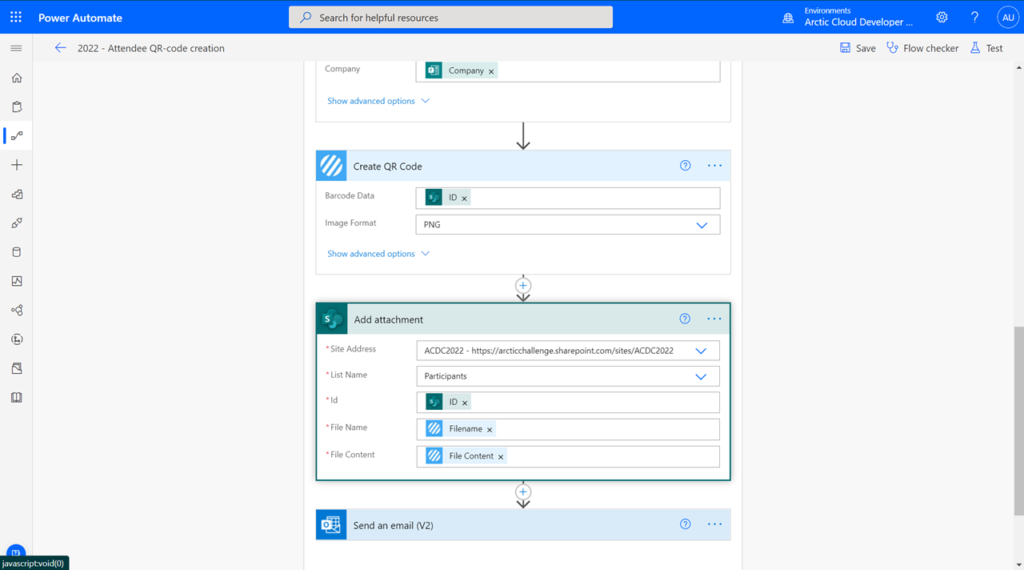Save the flow

coord(857,48)
